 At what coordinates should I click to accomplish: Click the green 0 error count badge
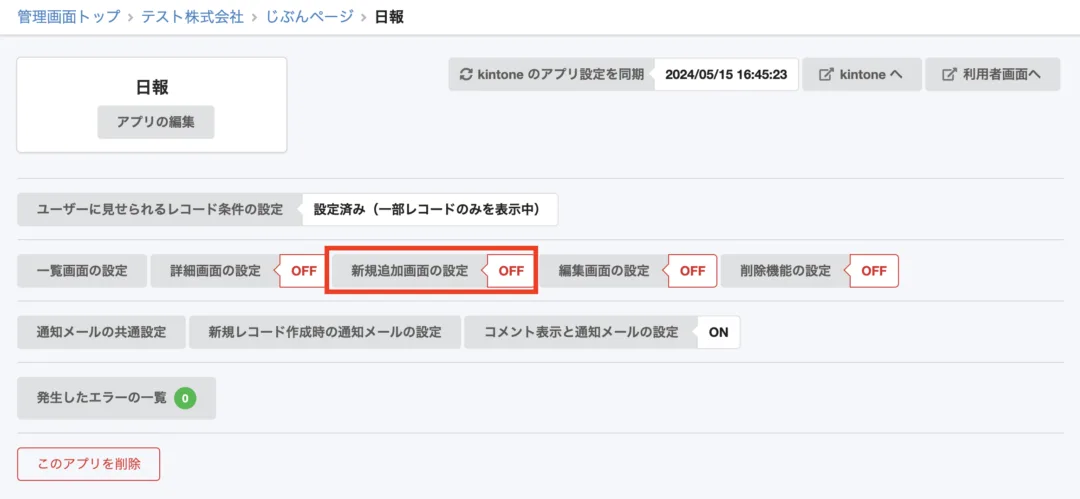(x=185, y=398)
